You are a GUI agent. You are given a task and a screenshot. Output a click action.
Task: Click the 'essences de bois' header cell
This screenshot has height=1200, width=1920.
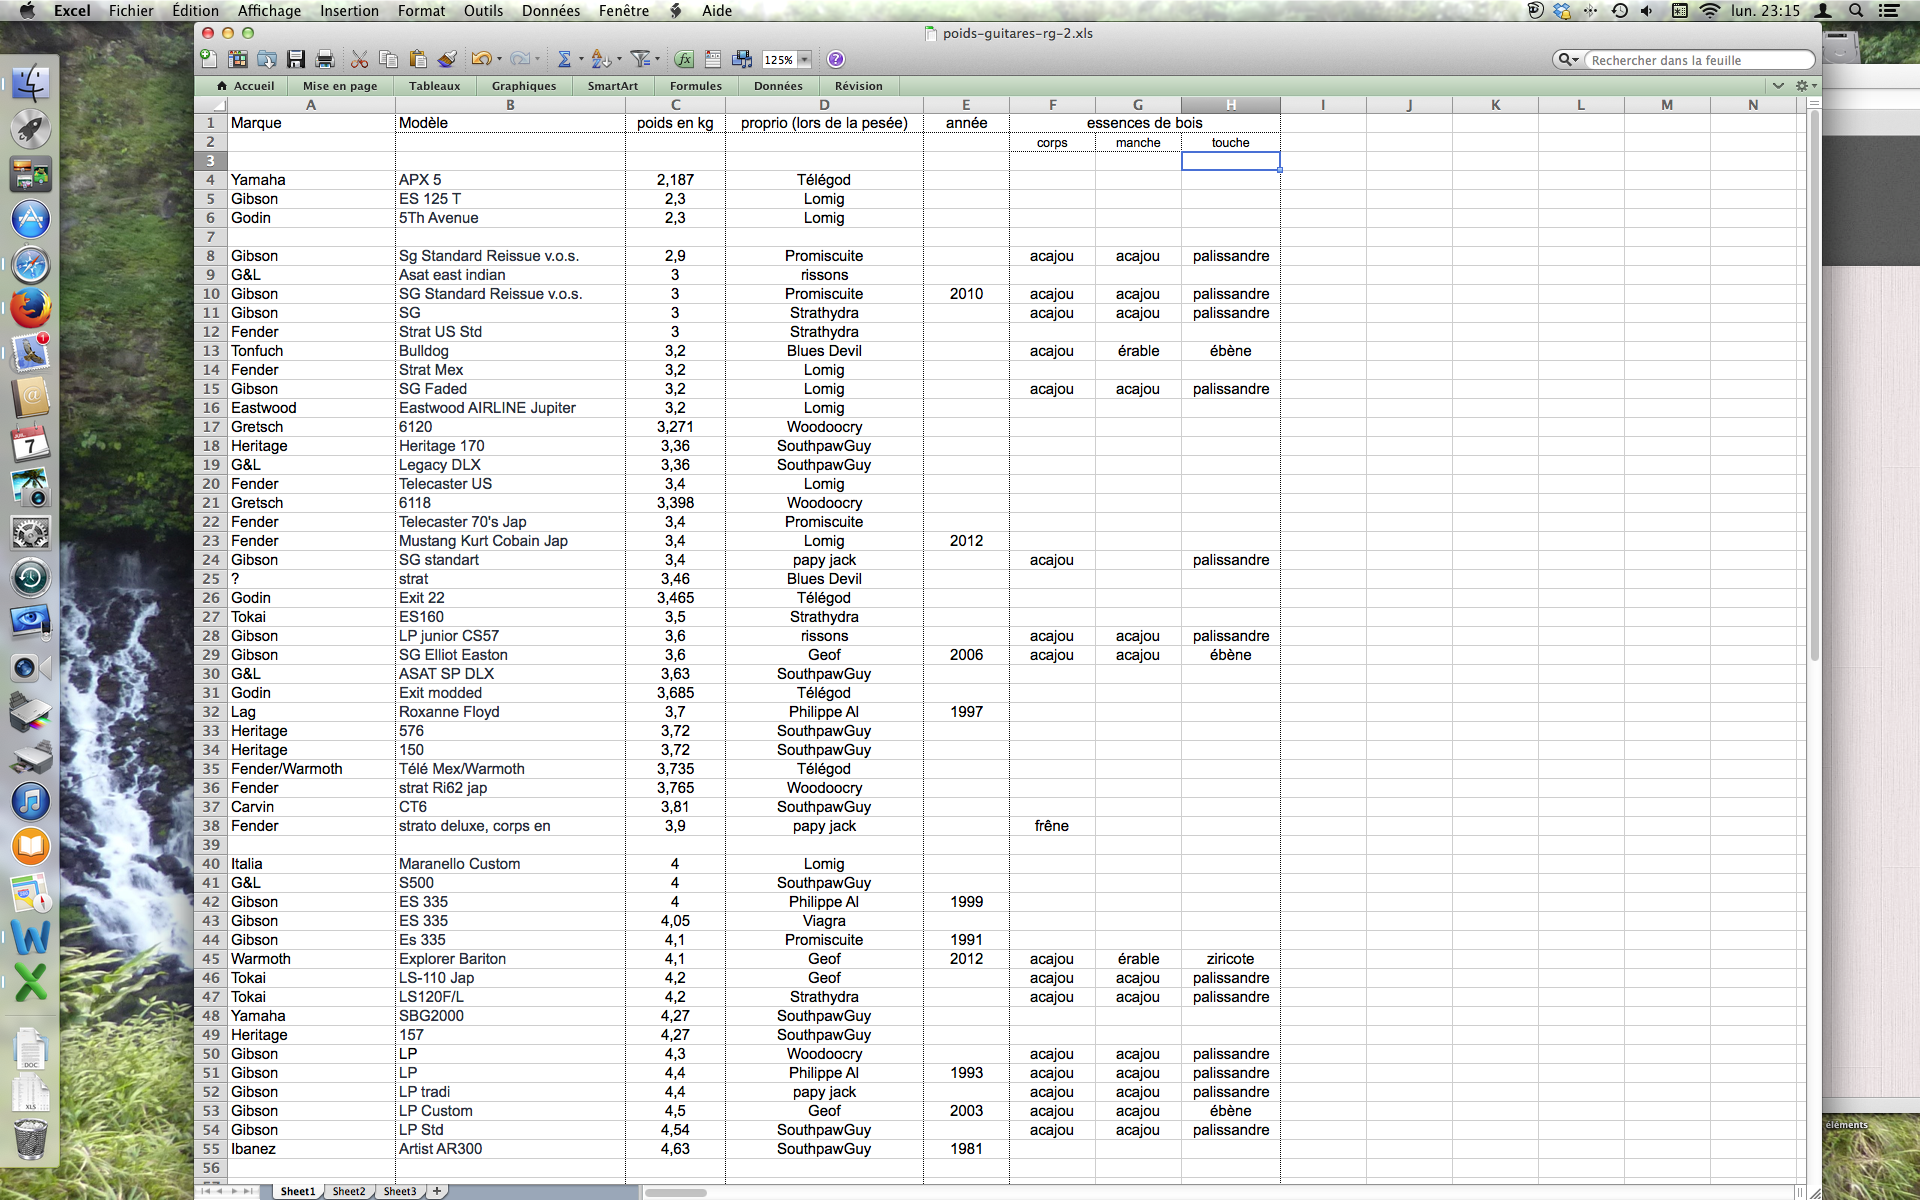[1144, 123]
